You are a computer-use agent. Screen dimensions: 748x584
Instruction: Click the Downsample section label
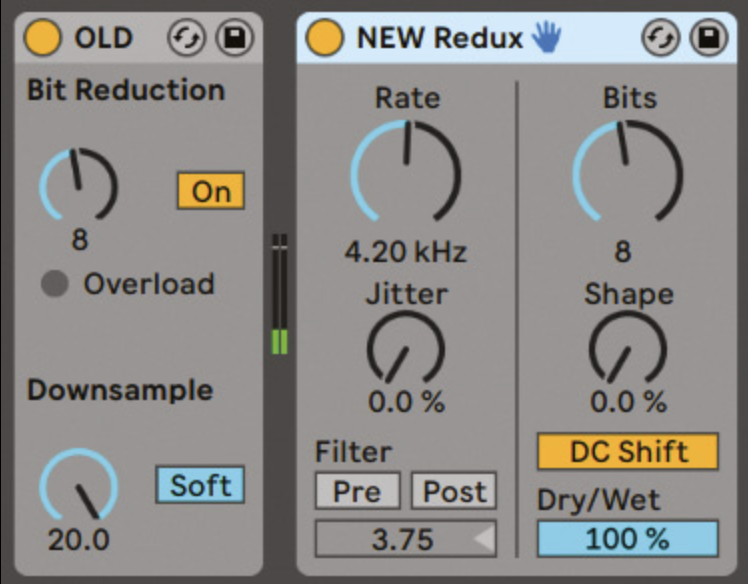120,391
